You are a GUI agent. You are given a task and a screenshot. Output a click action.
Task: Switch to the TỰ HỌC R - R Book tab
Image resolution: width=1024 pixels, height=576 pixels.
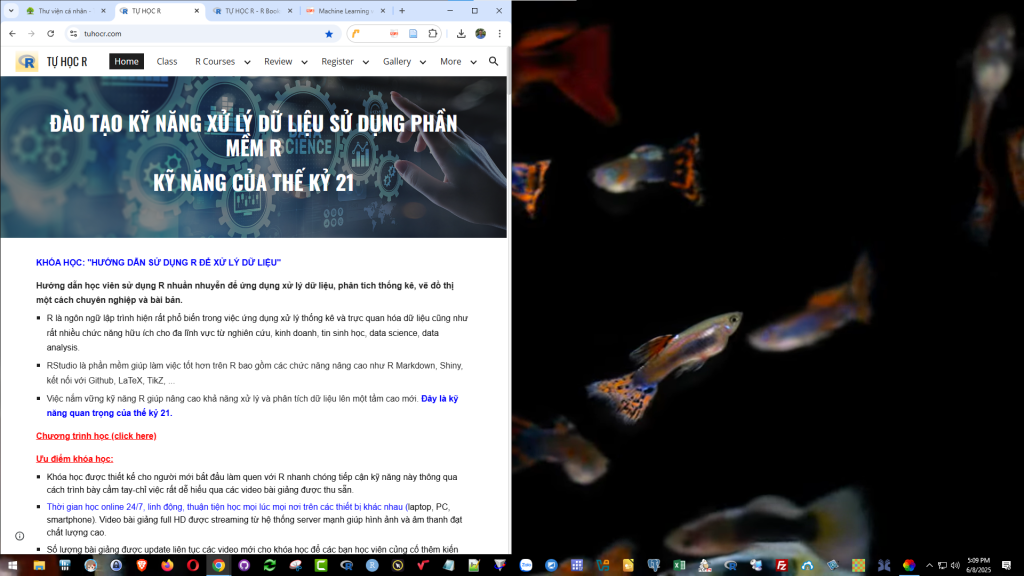point(251,11)
